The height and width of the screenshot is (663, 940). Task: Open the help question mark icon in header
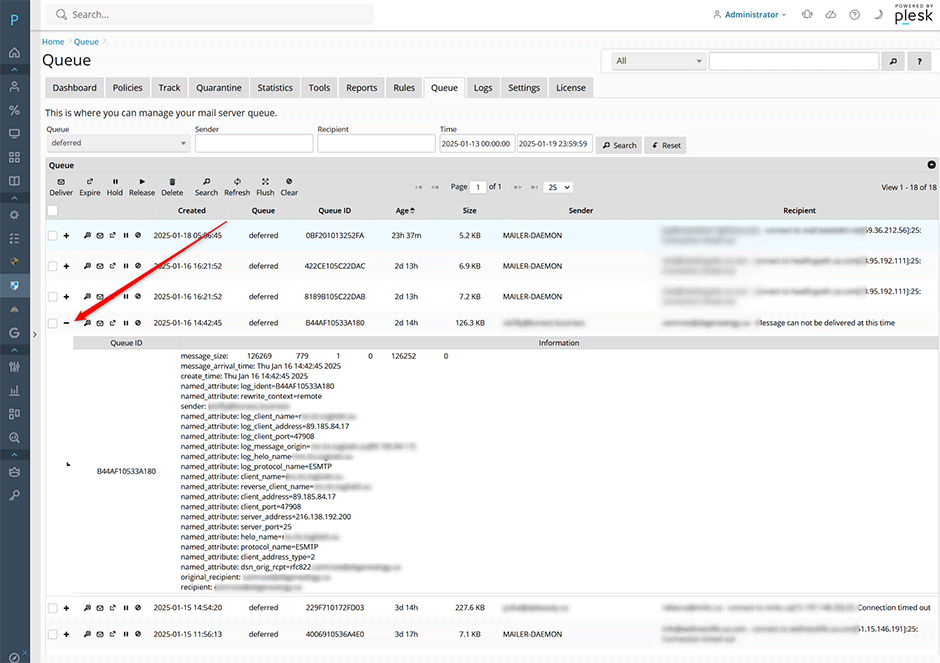[854, 15]
